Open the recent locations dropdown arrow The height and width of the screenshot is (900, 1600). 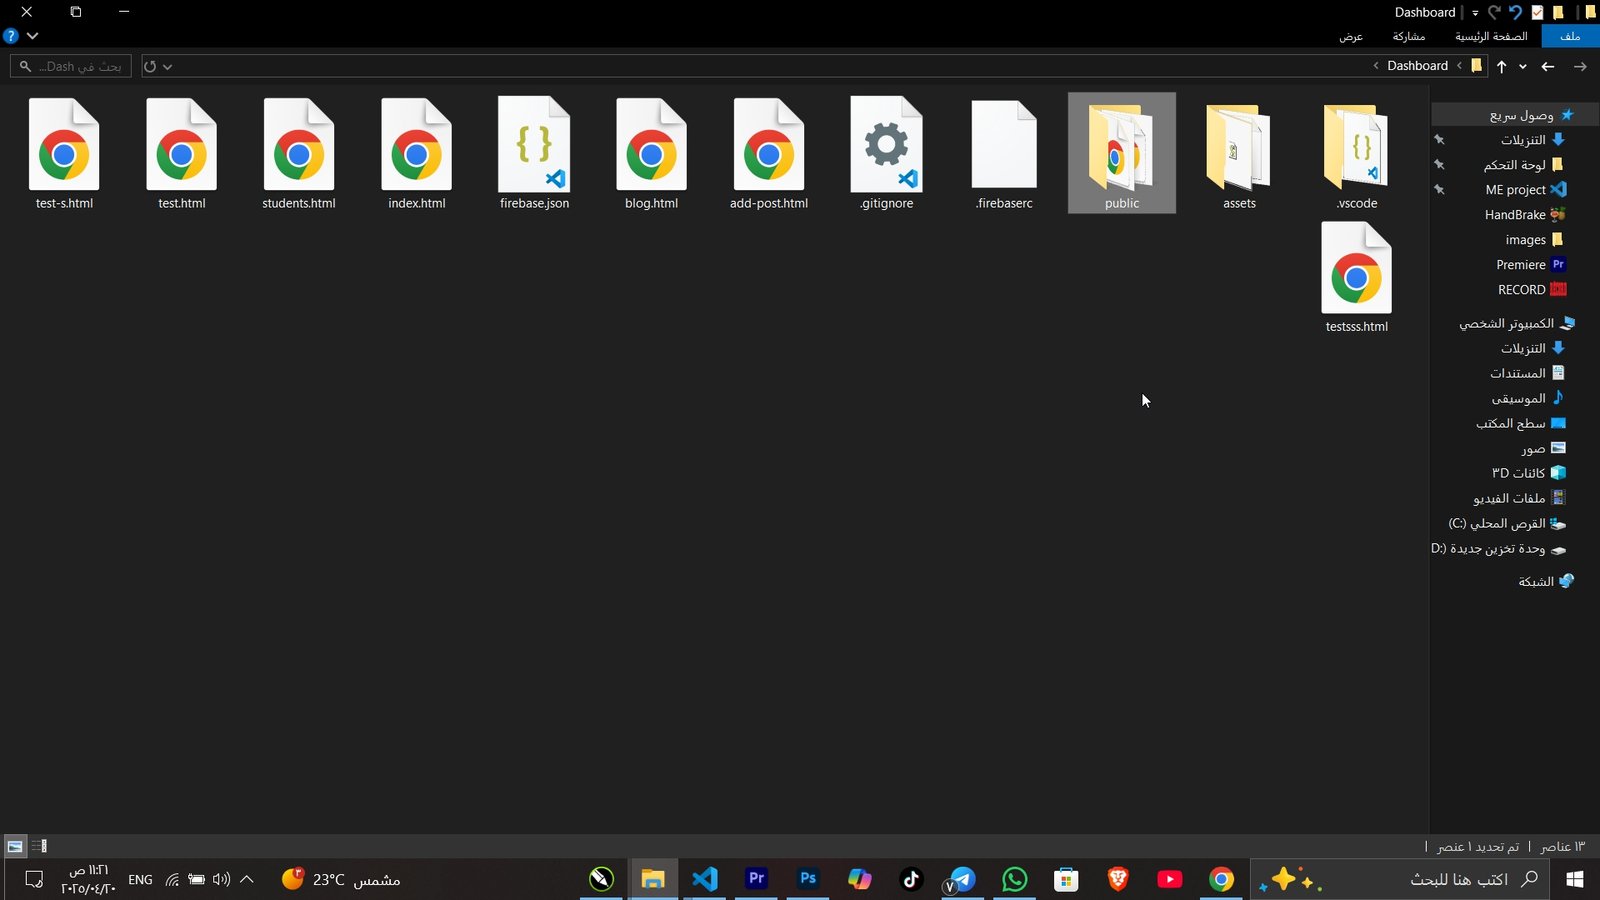click(x=1523, y=66)
